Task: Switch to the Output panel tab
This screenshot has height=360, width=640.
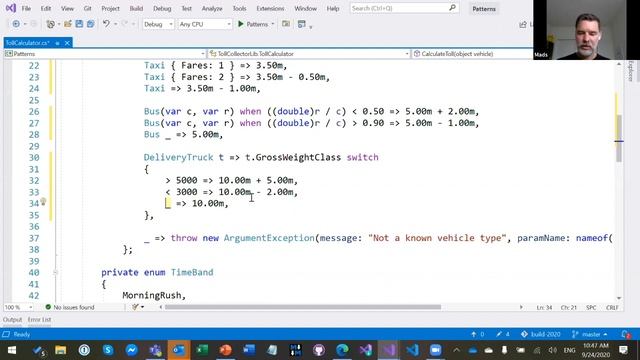Action: 12,320
